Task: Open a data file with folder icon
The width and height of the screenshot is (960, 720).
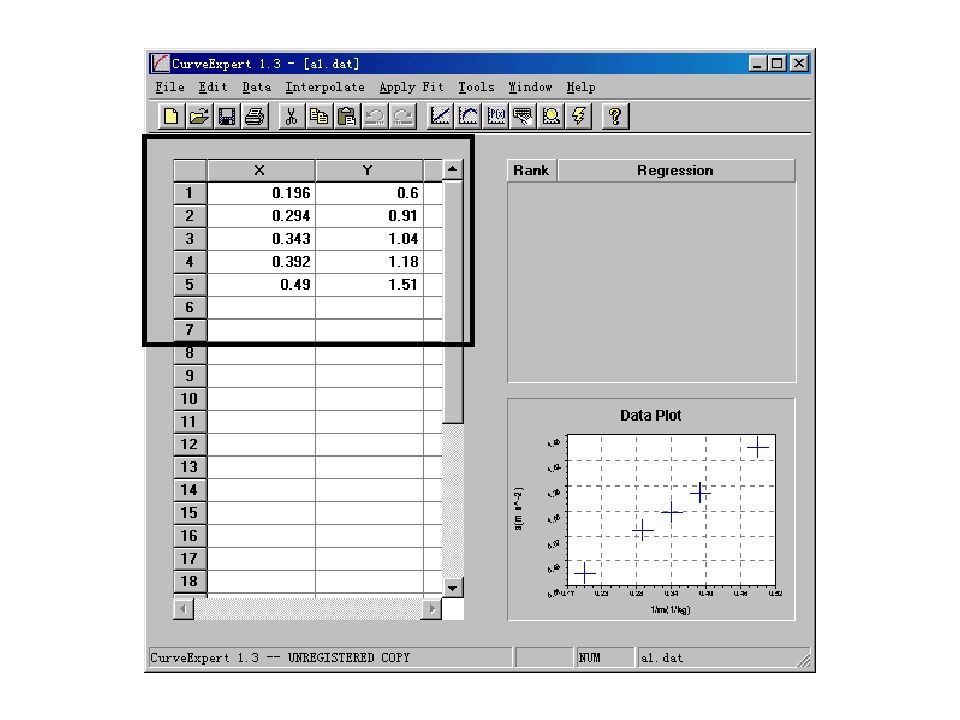Action: [x=198, y=117]
